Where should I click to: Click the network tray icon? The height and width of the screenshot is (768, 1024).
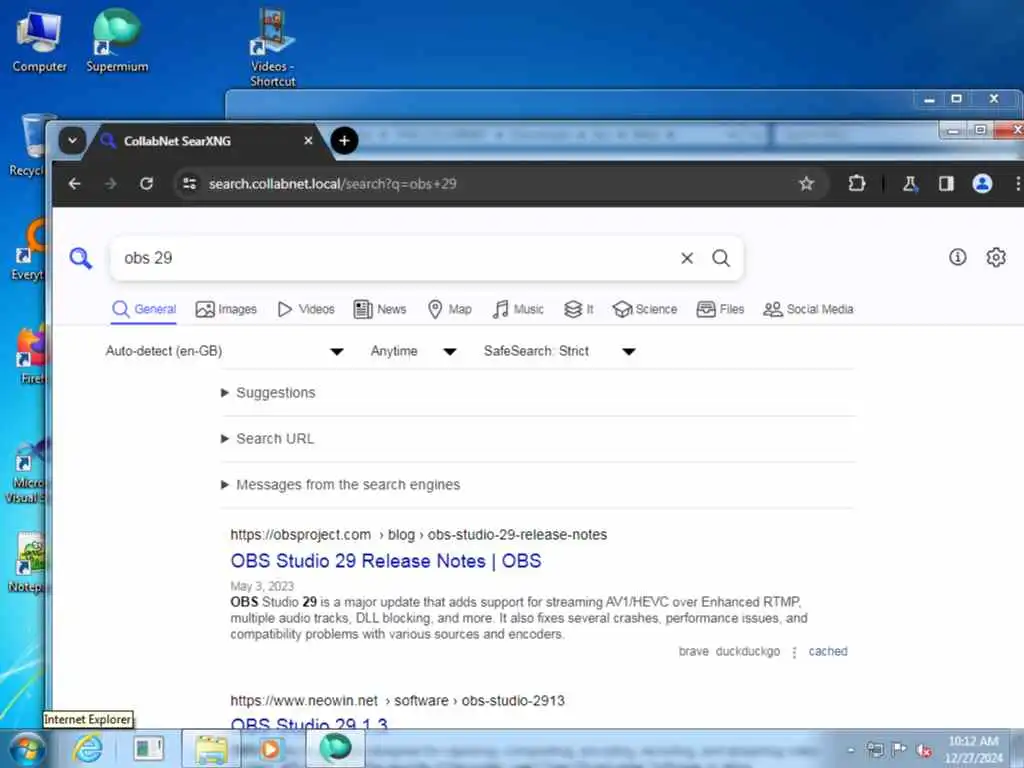tap(875, 749)
